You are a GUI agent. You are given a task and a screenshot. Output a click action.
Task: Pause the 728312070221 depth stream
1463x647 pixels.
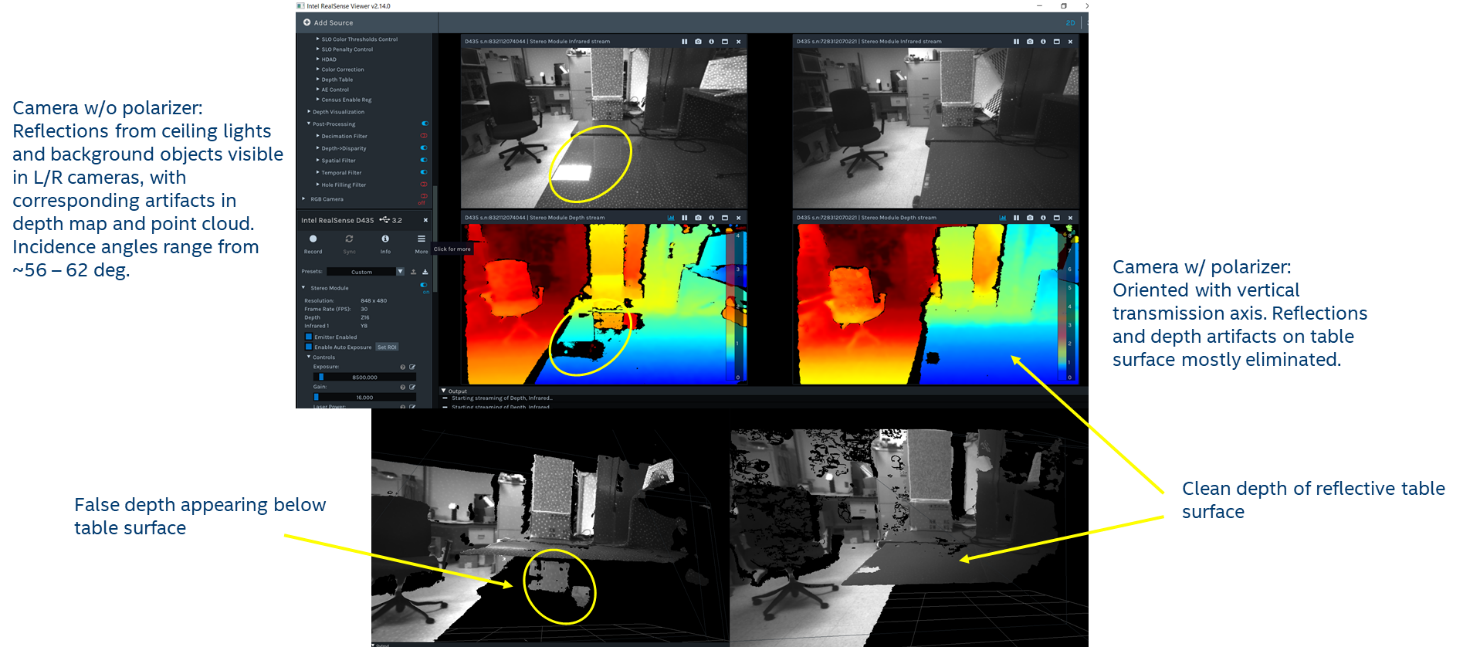coord(1016,217)
